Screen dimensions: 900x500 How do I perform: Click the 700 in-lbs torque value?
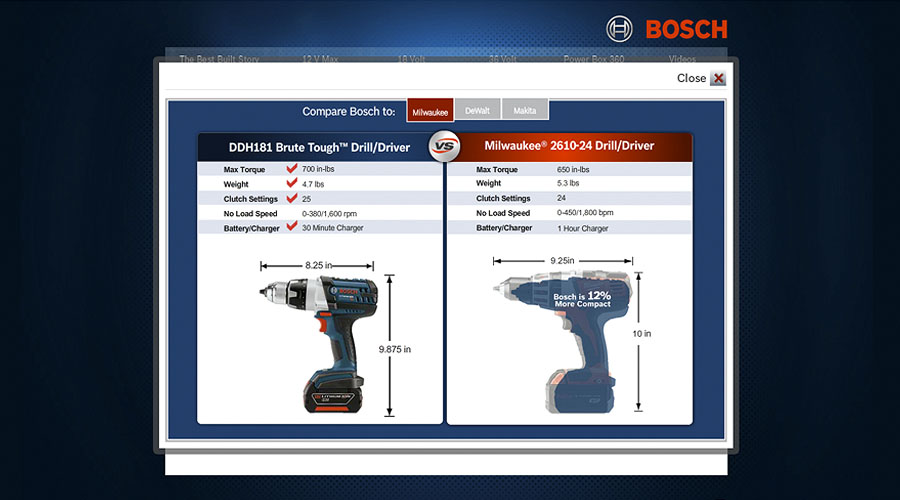[x=318, y=169]
